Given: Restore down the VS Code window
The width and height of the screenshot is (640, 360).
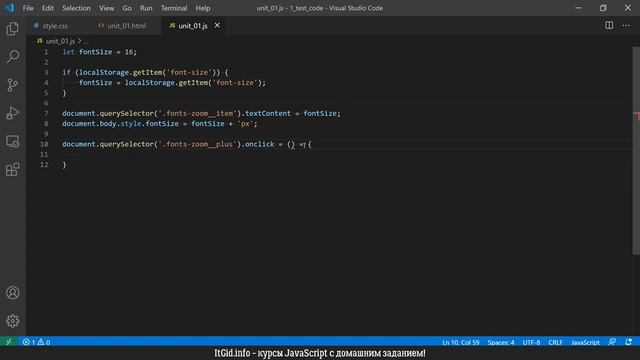Looking at the screenshot, I should 603,8.
